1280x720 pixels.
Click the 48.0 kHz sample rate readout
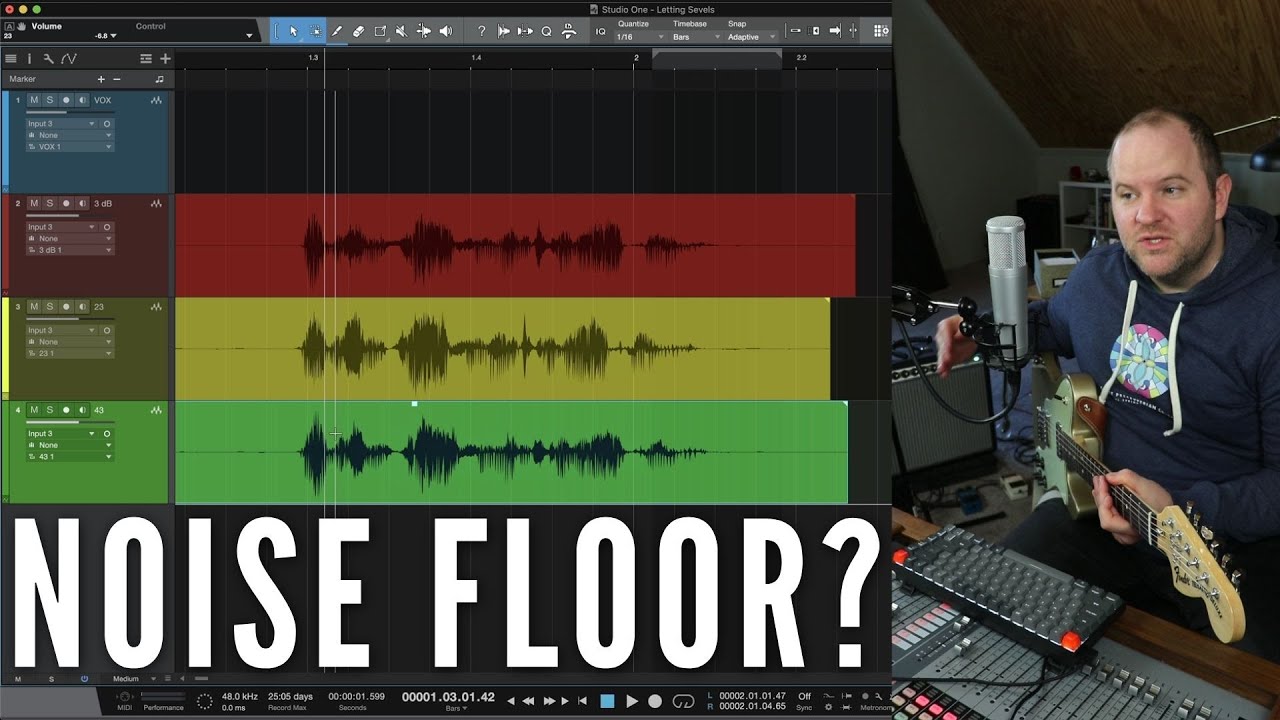239,696
